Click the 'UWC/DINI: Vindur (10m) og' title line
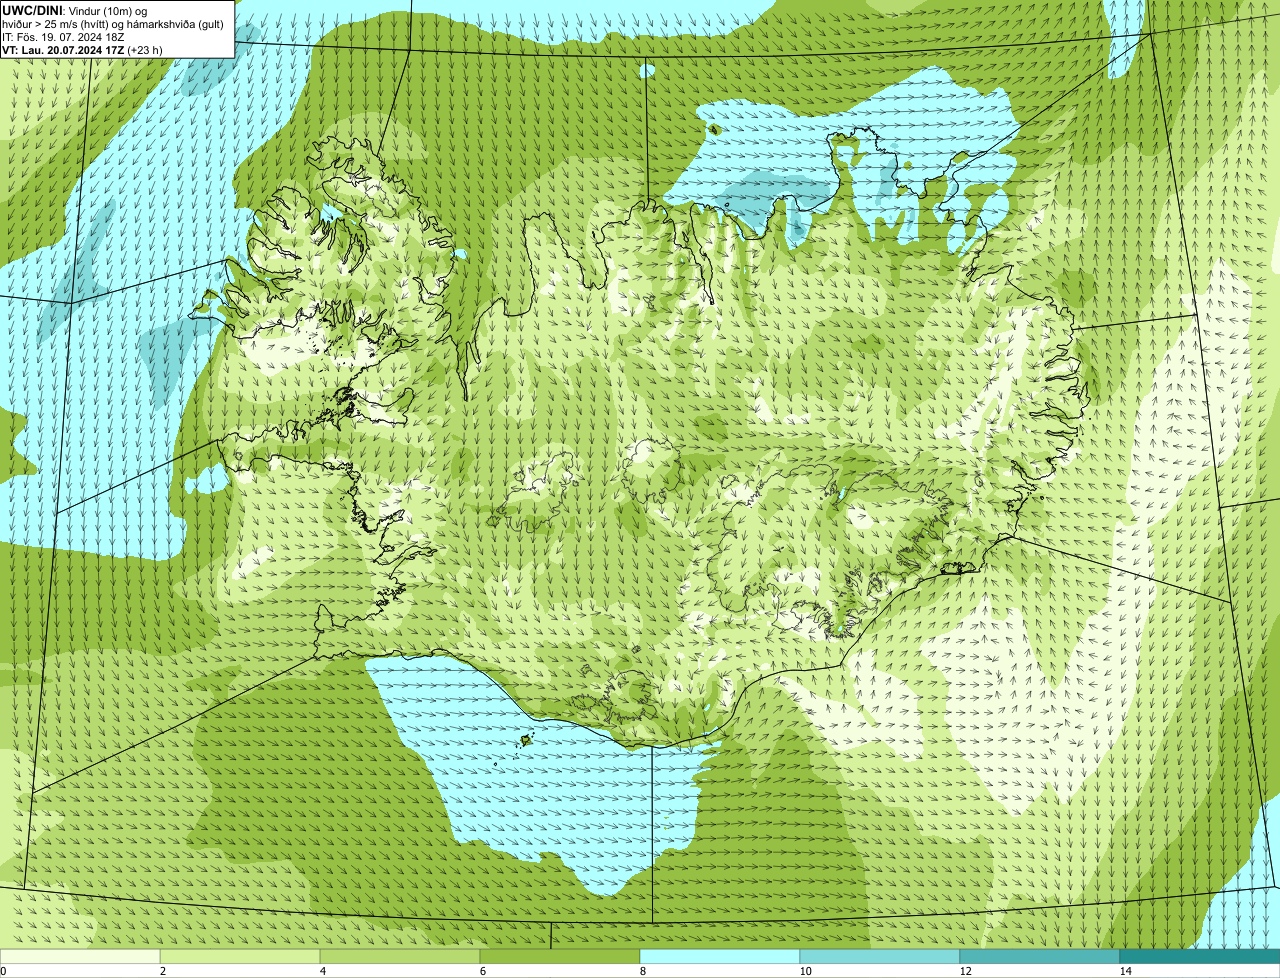The image size is (1280, 978). (75, 10)
